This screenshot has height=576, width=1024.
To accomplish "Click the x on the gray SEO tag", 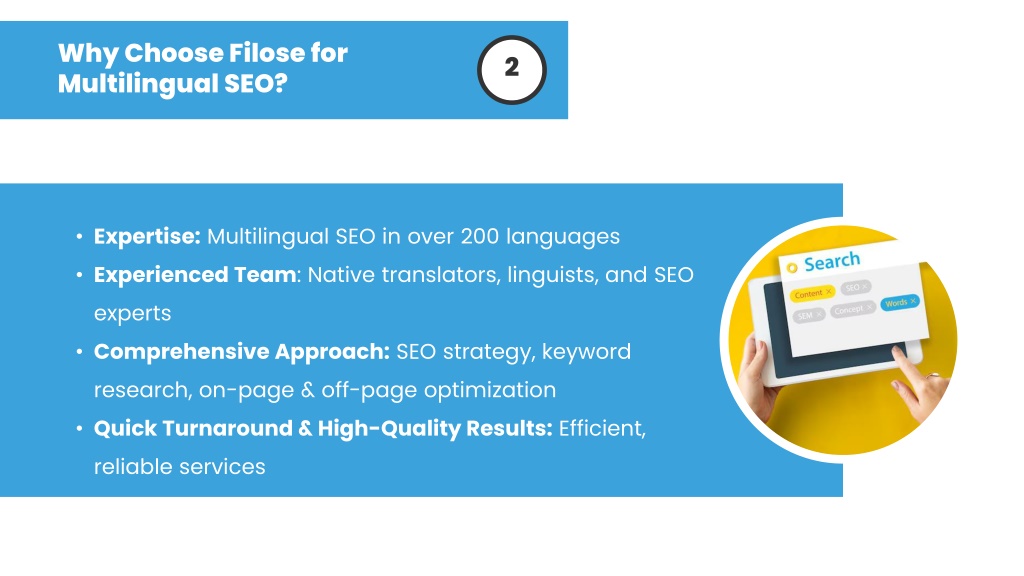I will [865, 287].
